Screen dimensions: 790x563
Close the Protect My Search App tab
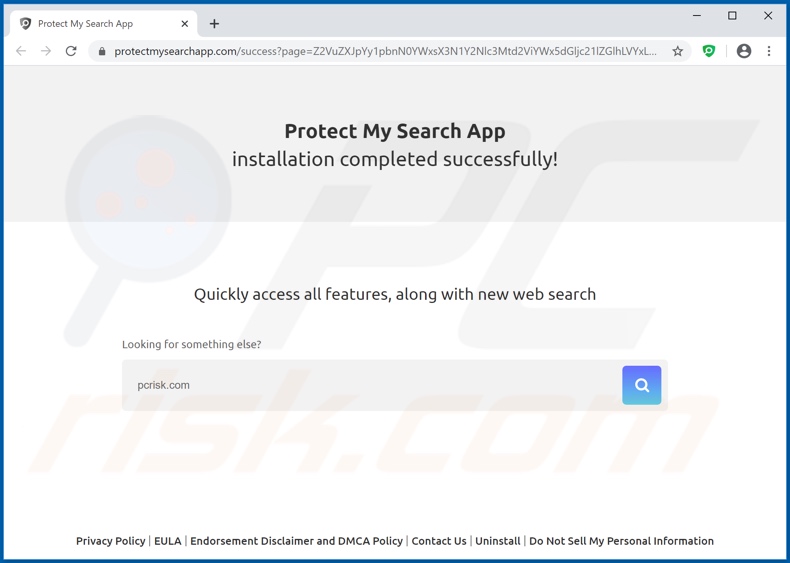pos(185,24)
